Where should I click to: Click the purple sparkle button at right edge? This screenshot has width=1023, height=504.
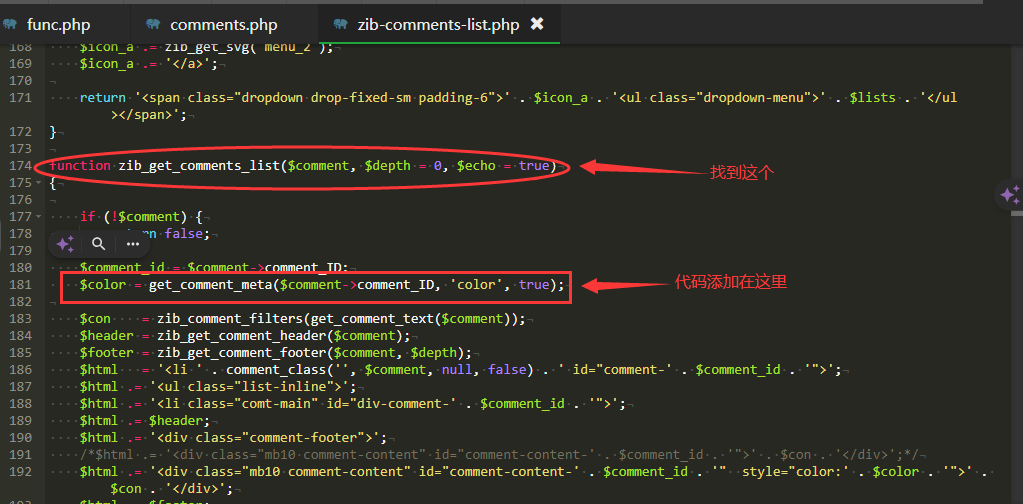pos(1010,194)
